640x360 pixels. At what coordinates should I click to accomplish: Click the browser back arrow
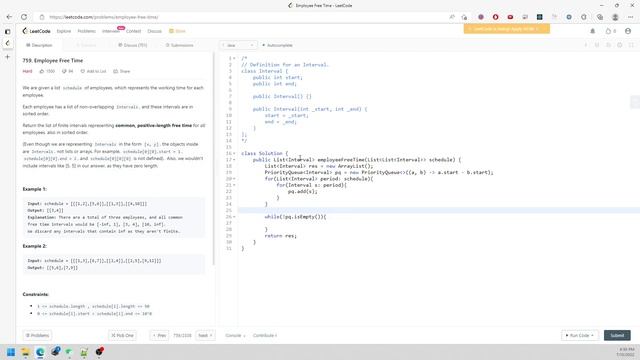pyautogui.click(x=9, y=17)
